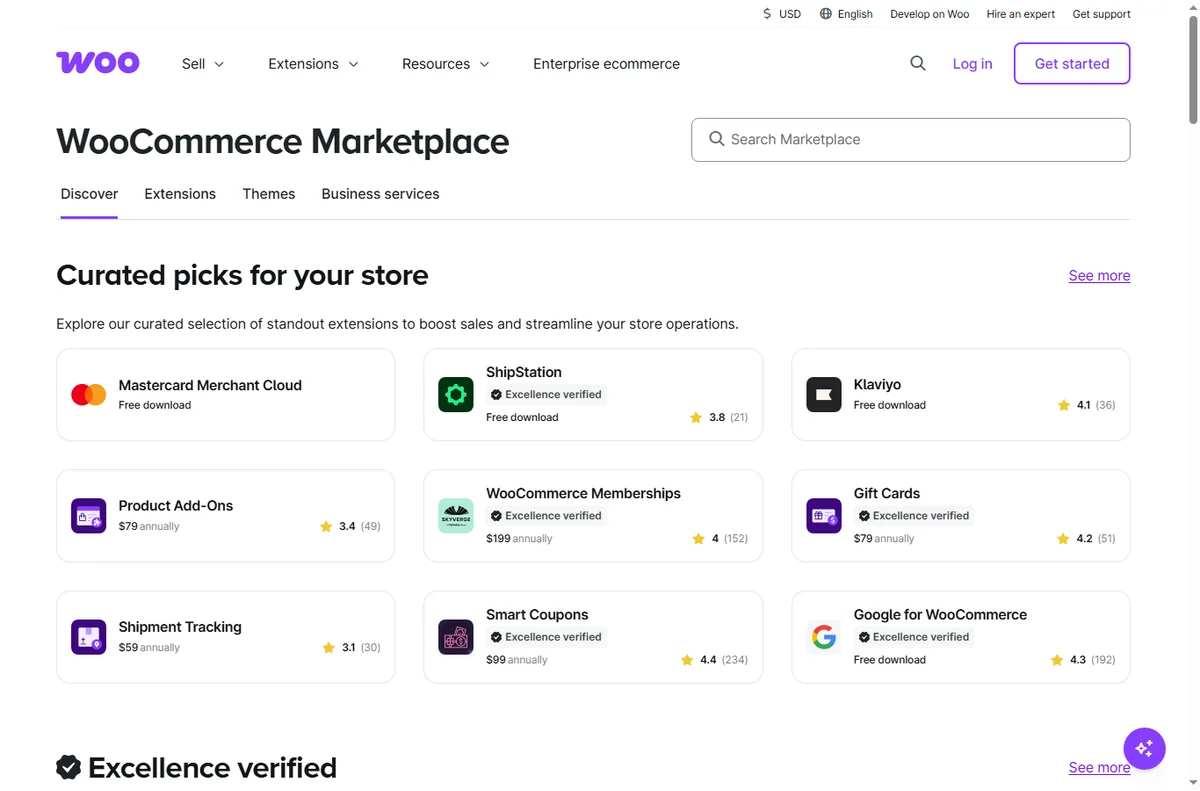
Task: Click the $59 annually price
Action: (149, 647)
